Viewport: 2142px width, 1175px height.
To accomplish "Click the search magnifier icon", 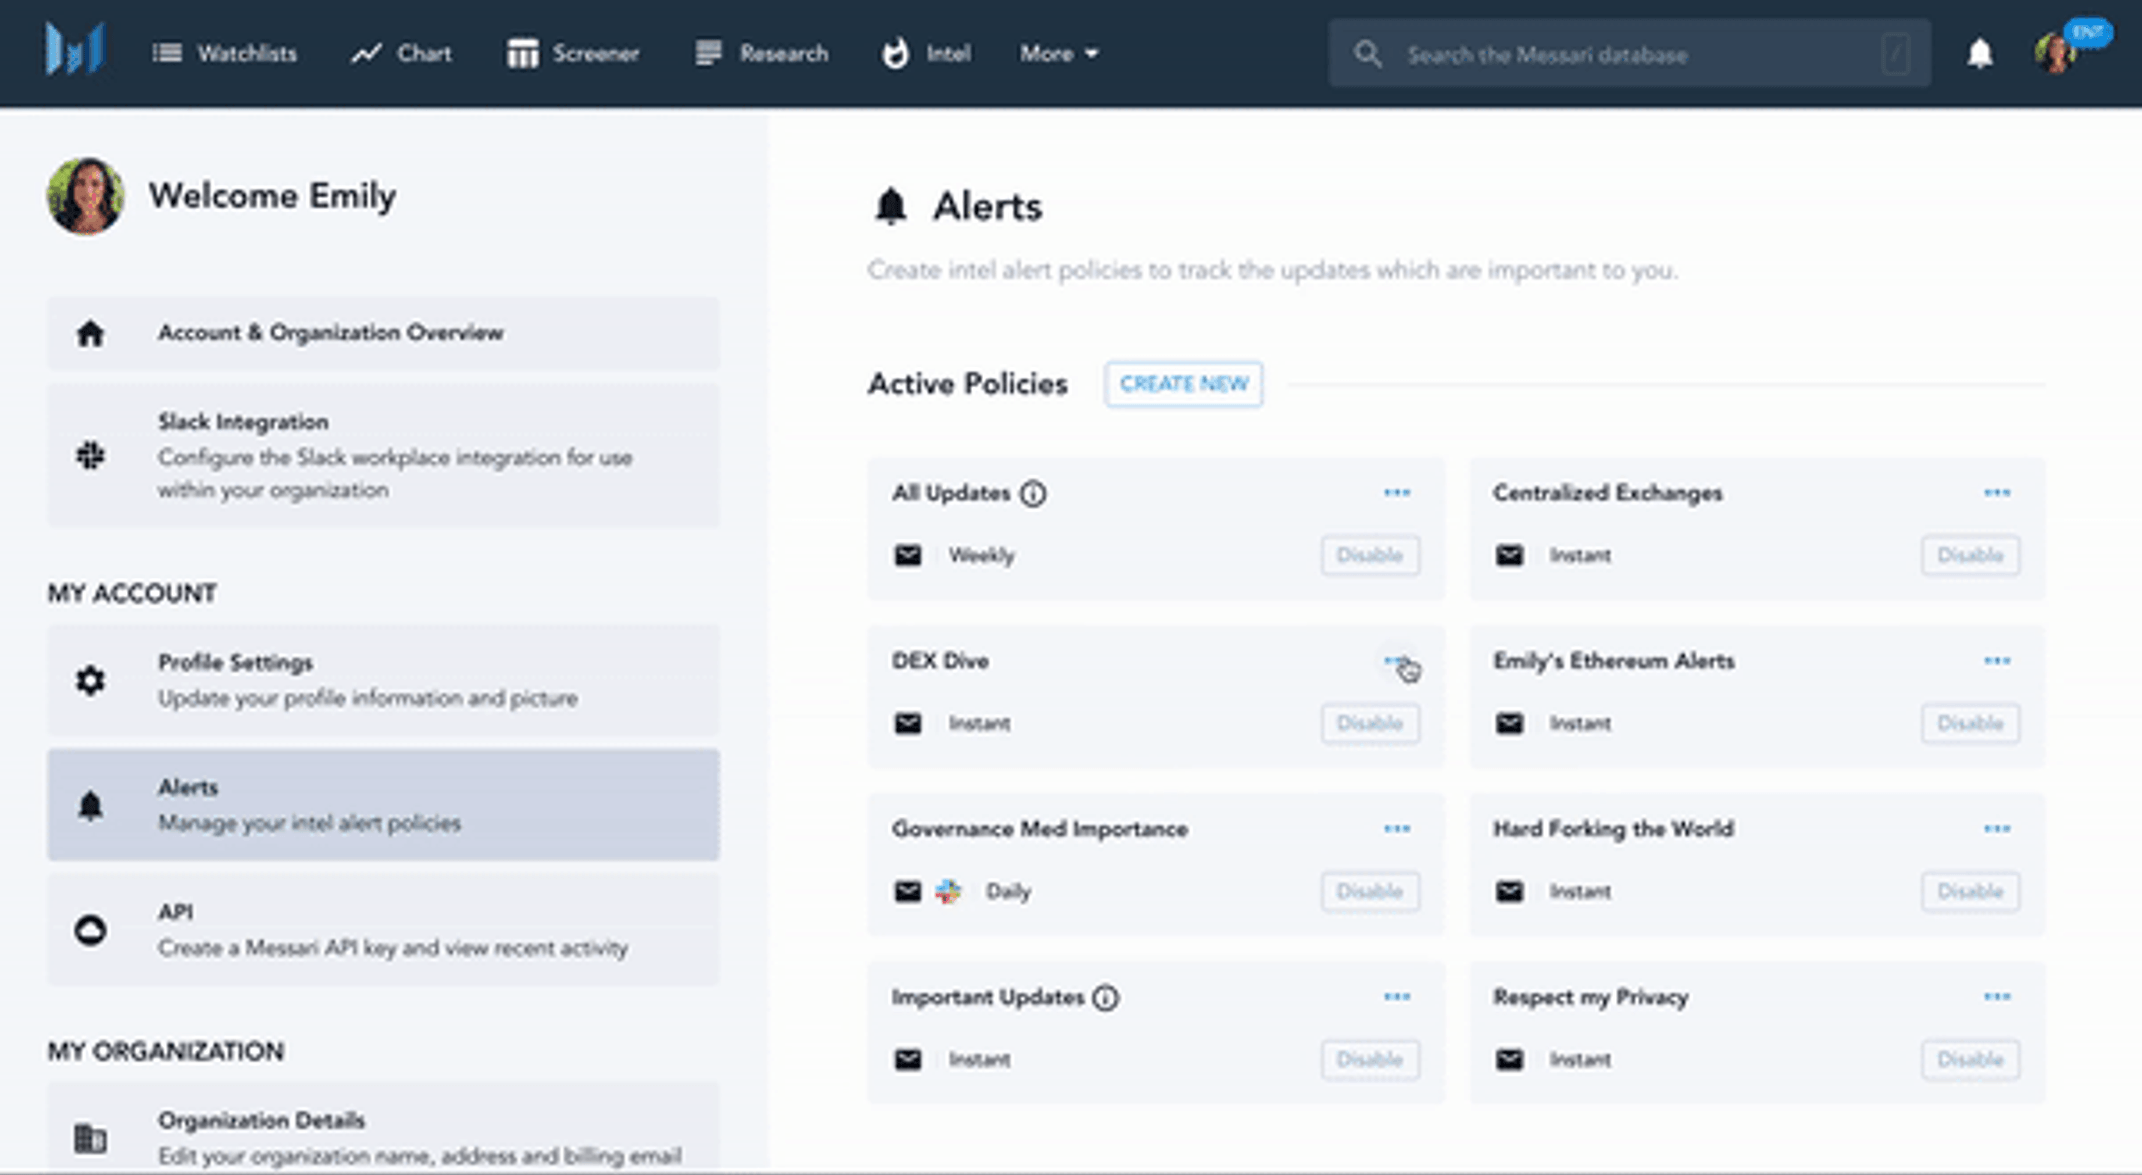I will (1367, 54).
